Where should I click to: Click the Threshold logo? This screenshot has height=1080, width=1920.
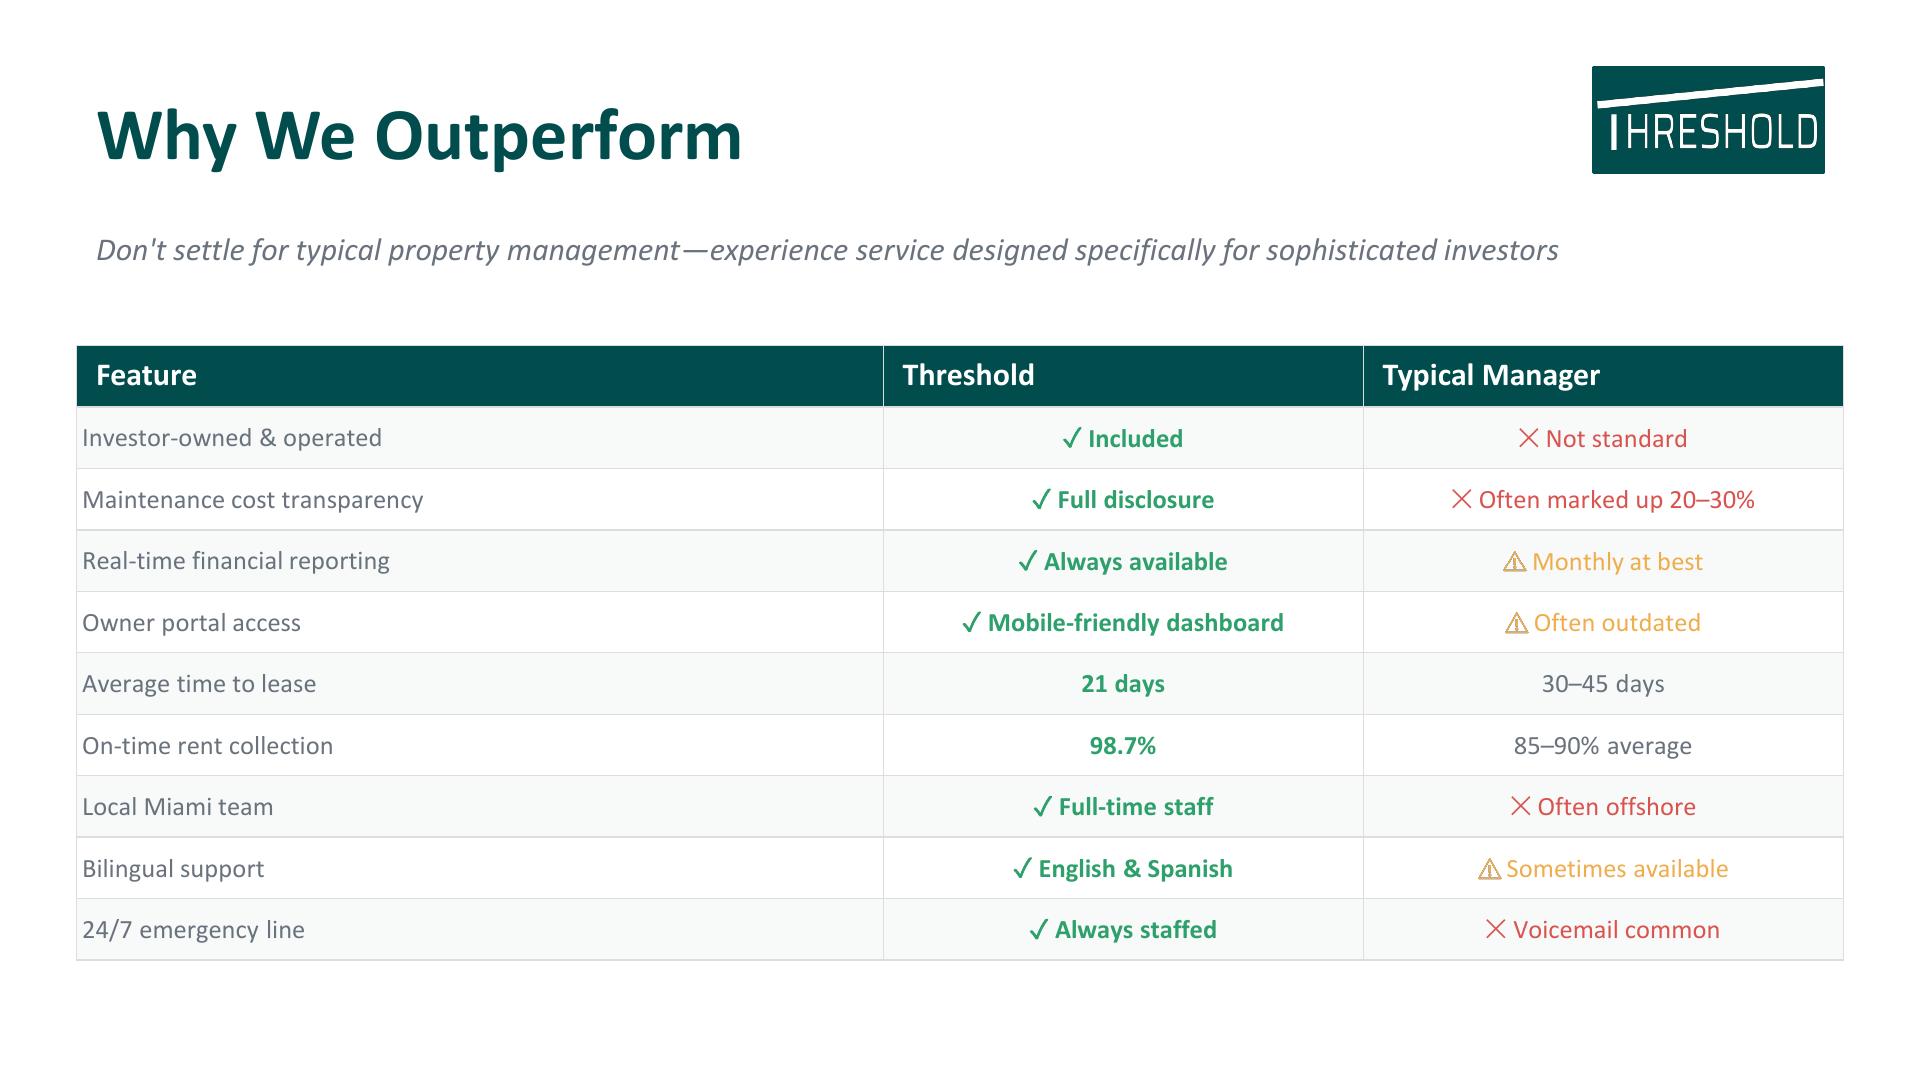[1708, 120]
